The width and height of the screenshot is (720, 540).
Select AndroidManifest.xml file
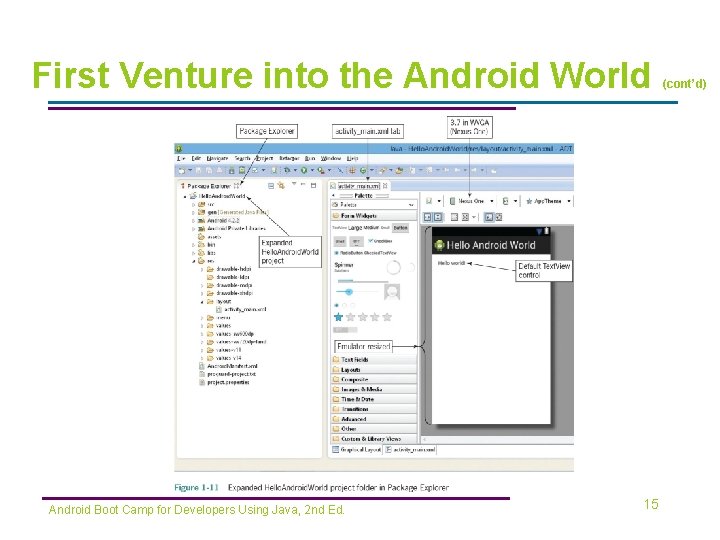(228, 366)
